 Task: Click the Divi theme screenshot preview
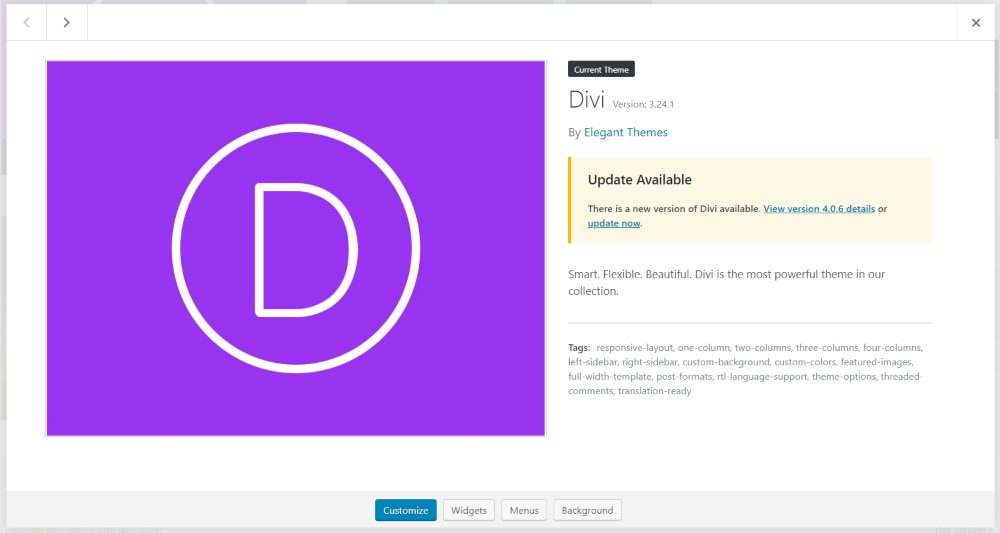point(296,249)
